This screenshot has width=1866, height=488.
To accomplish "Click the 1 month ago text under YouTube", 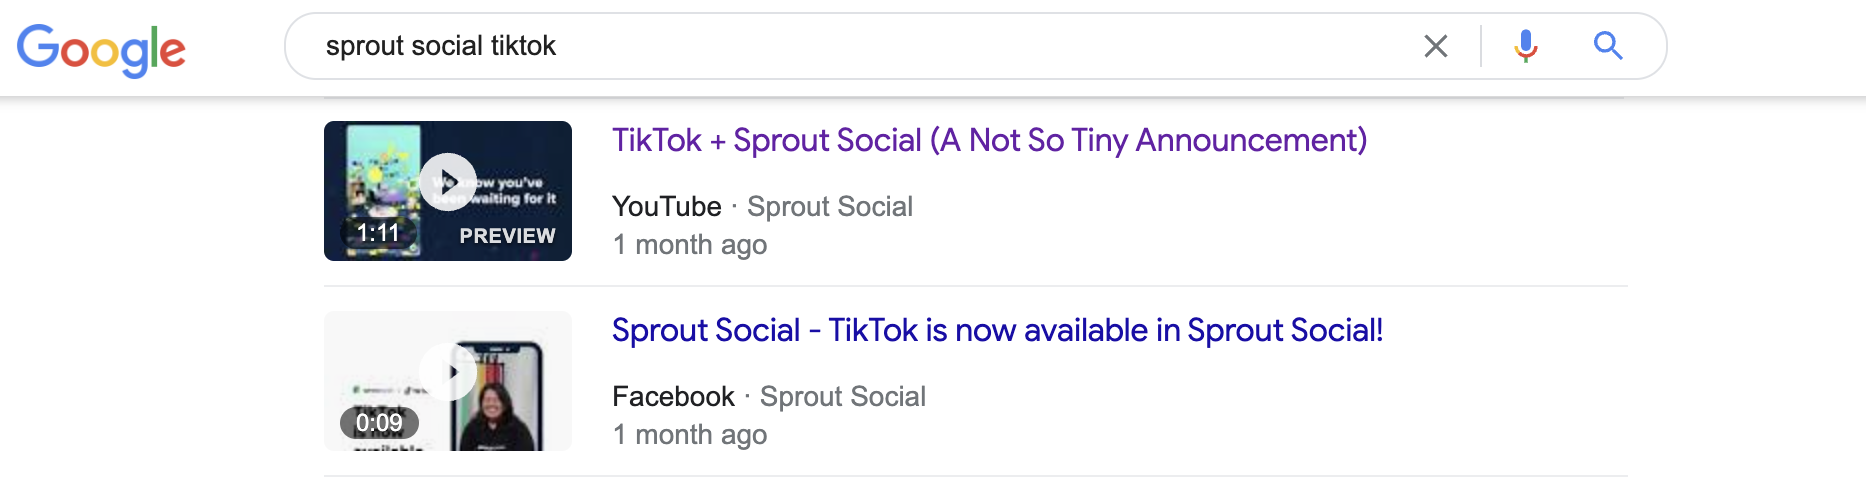I will 690,244.
